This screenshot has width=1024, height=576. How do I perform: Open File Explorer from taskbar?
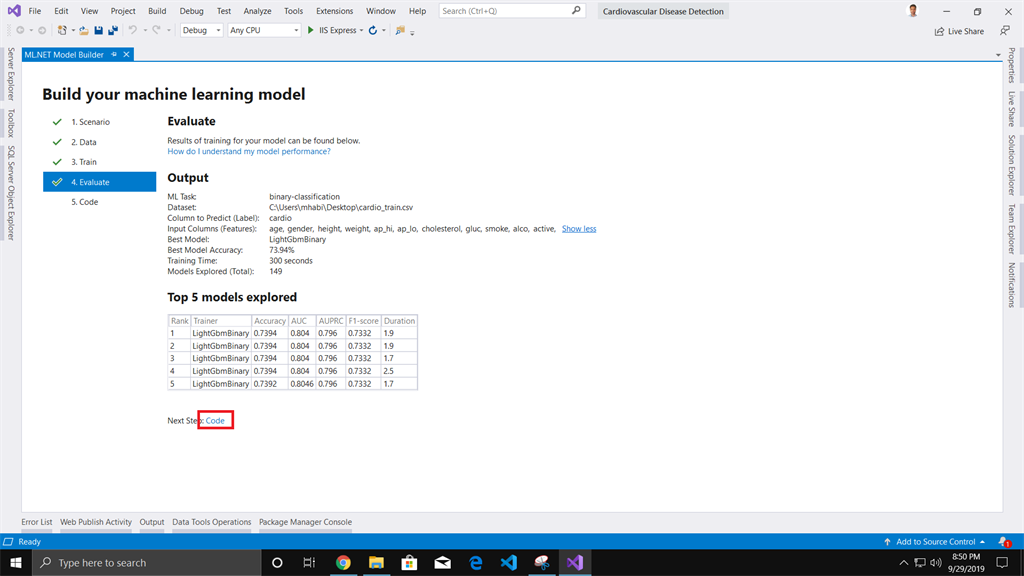click(376, 562)
